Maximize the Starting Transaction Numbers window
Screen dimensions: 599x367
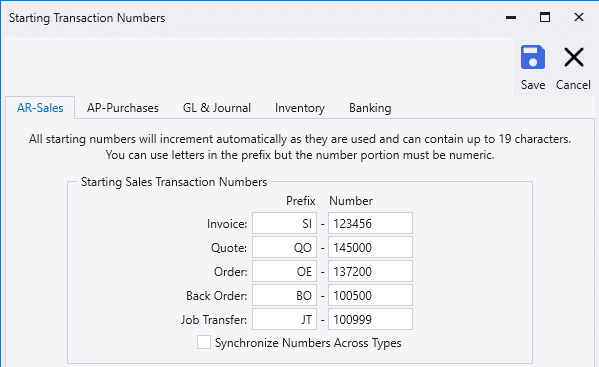tap(545, 17)
